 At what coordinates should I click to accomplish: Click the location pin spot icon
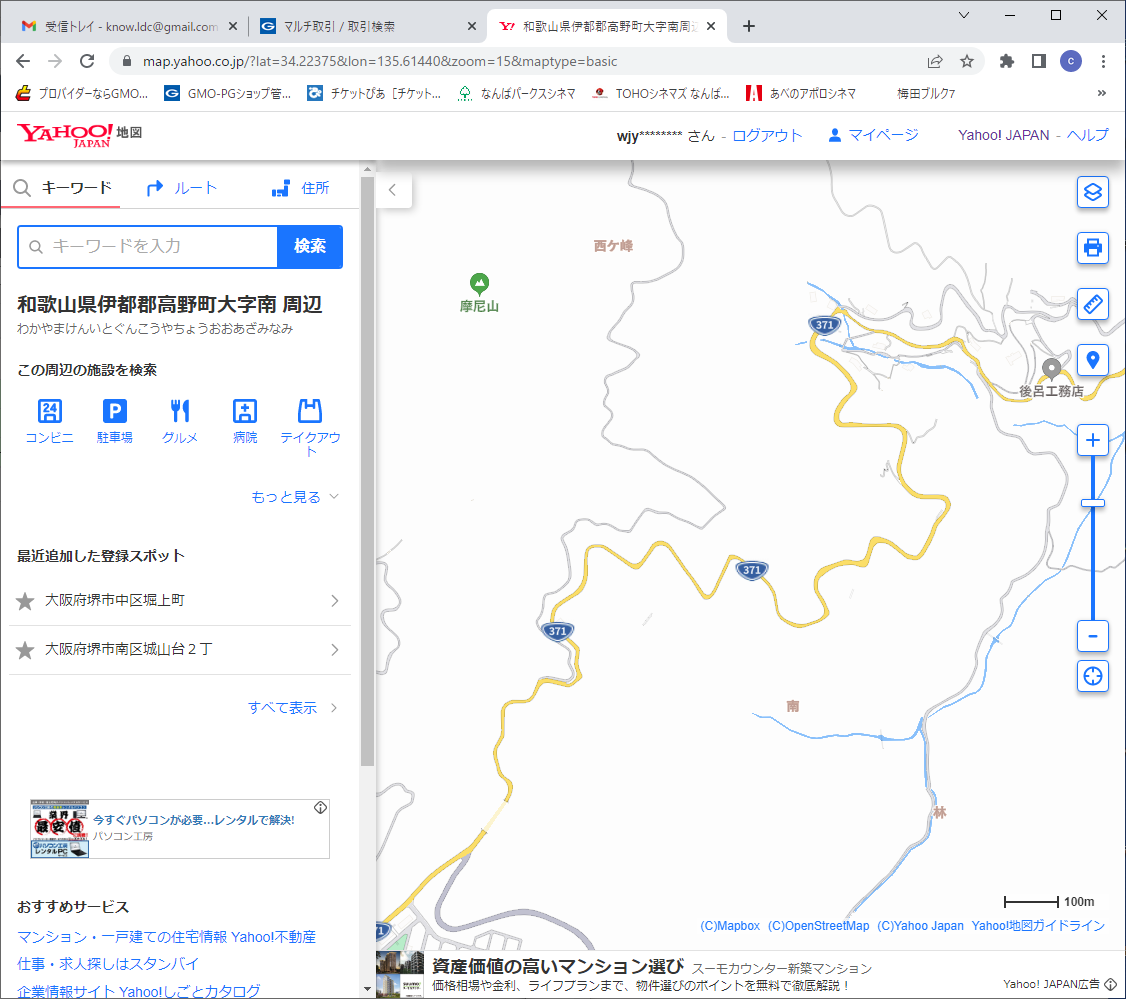tap(1092, 360)
